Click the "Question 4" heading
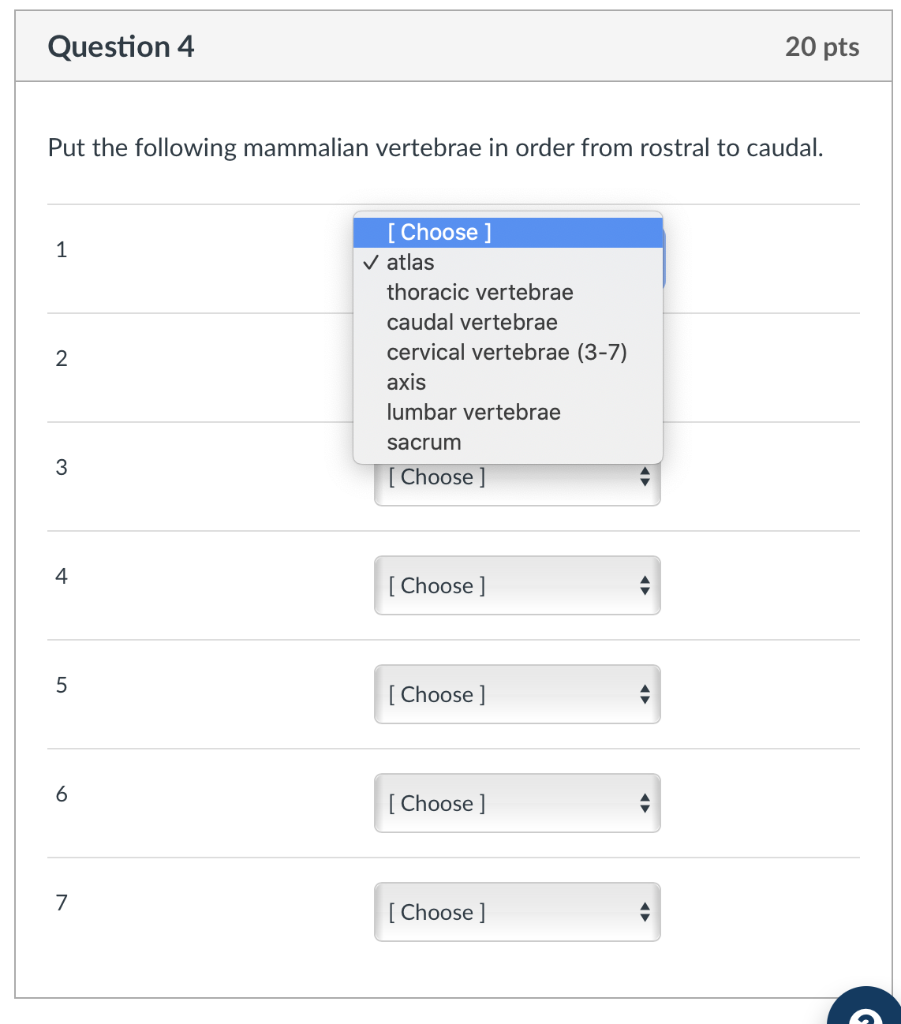The image size is (901, 1024). coord(121,47)
